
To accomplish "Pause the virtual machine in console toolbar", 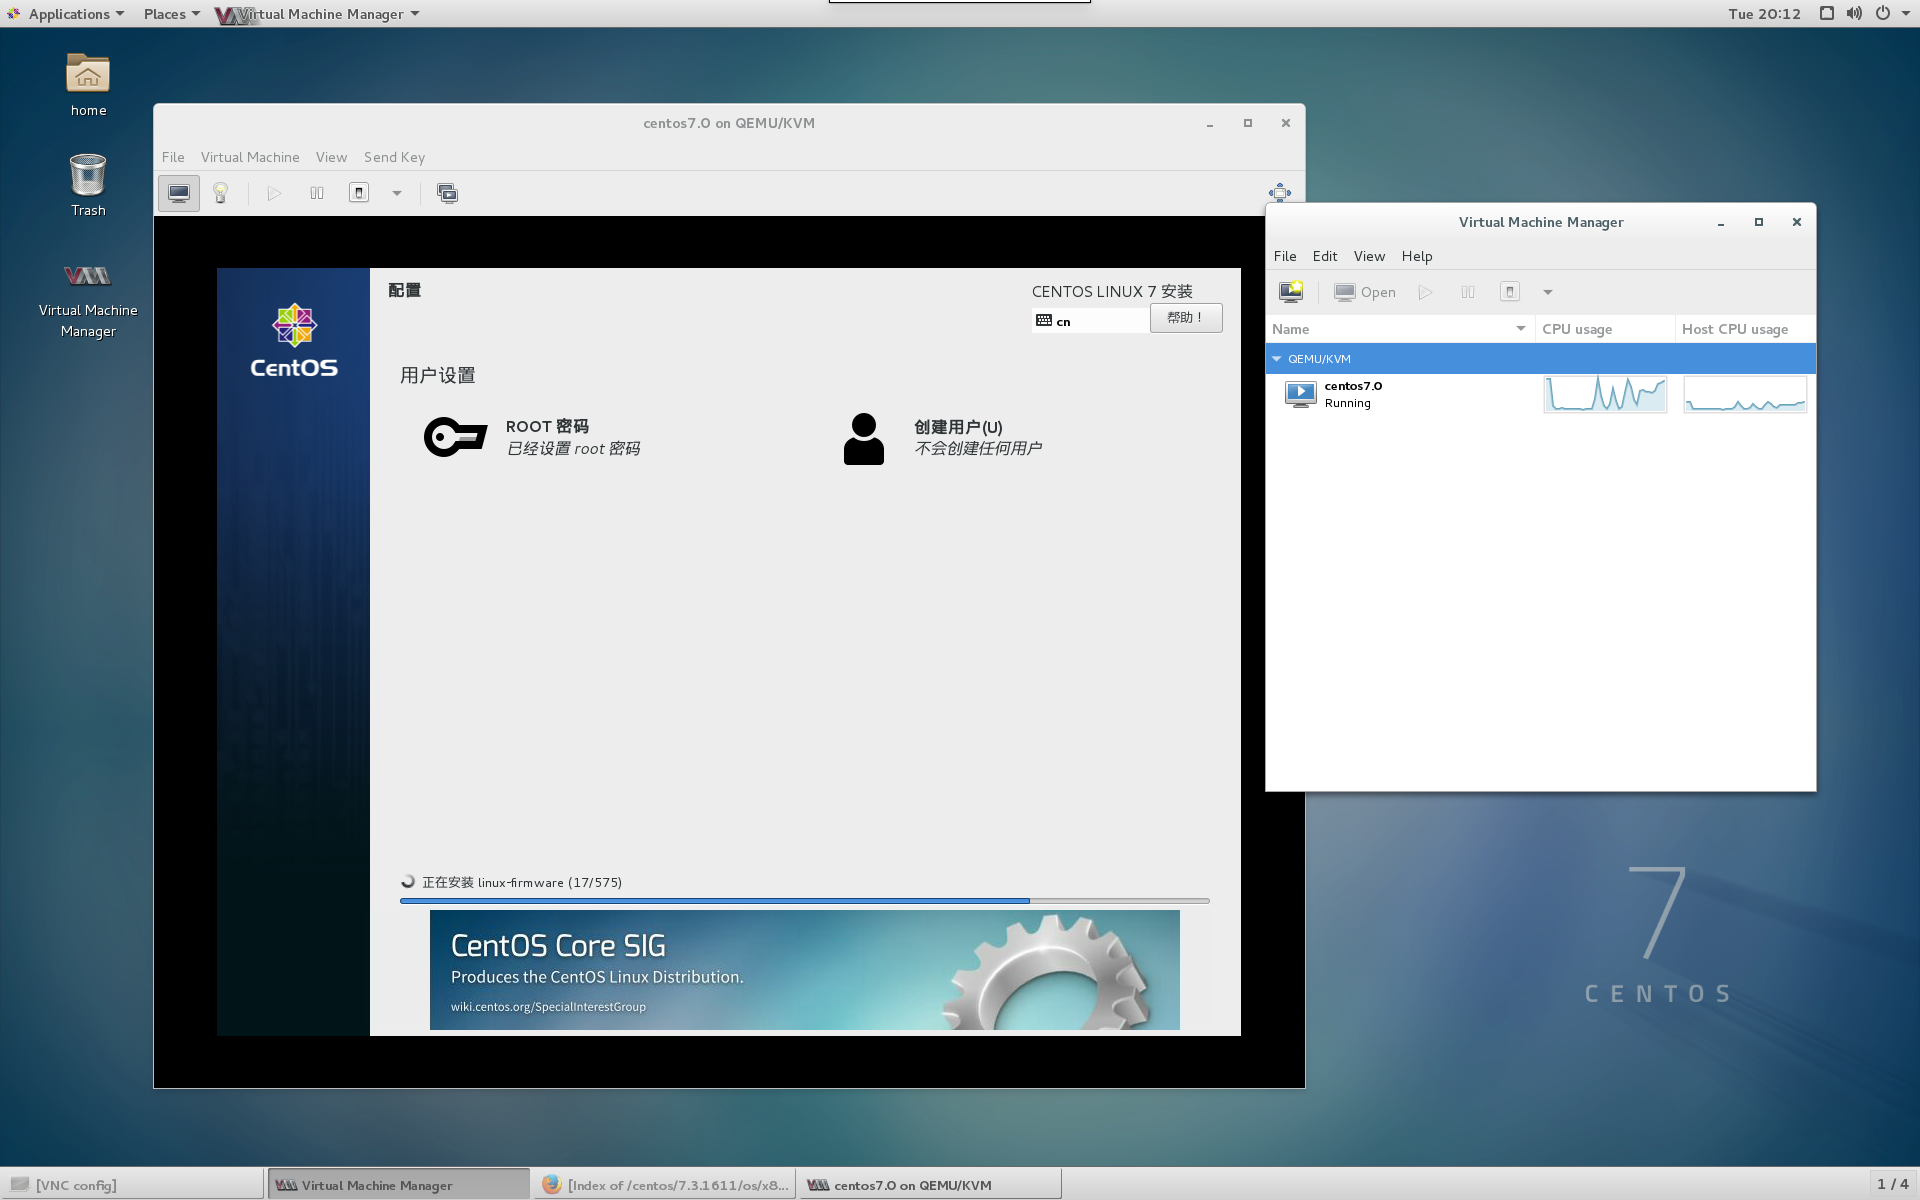I will tap(317, 193).
